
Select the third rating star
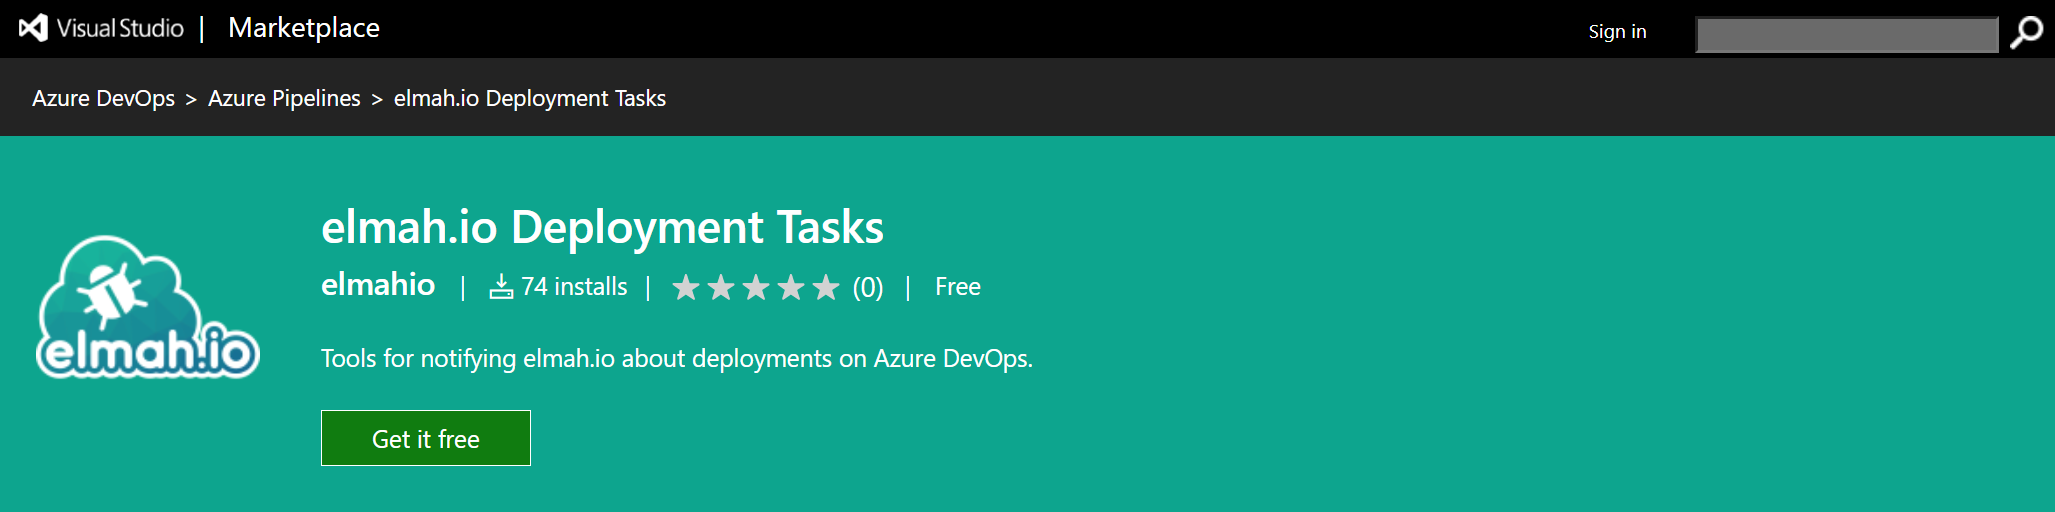pos(756,288)
